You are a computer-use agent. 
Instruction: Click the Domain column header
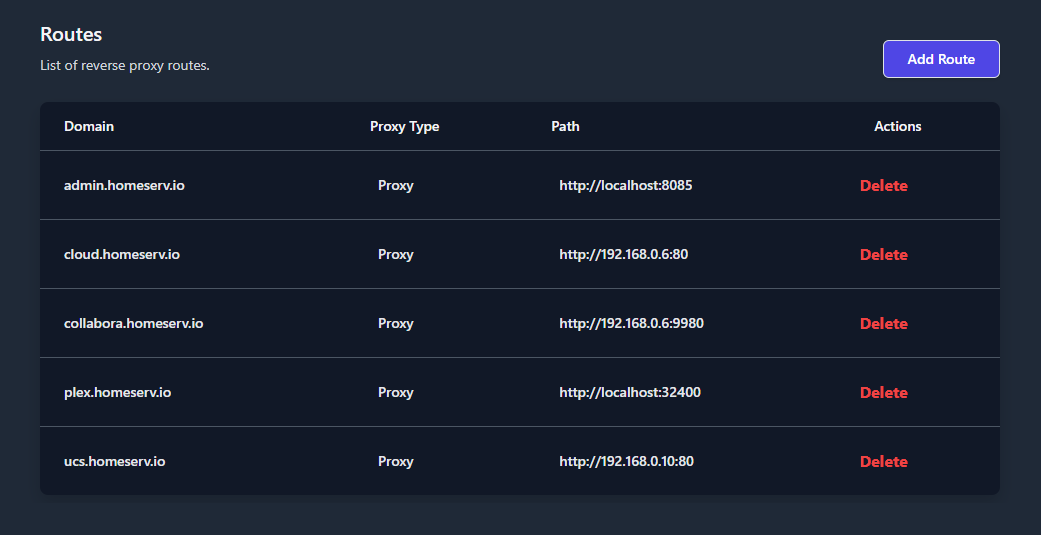click(89, 127)
